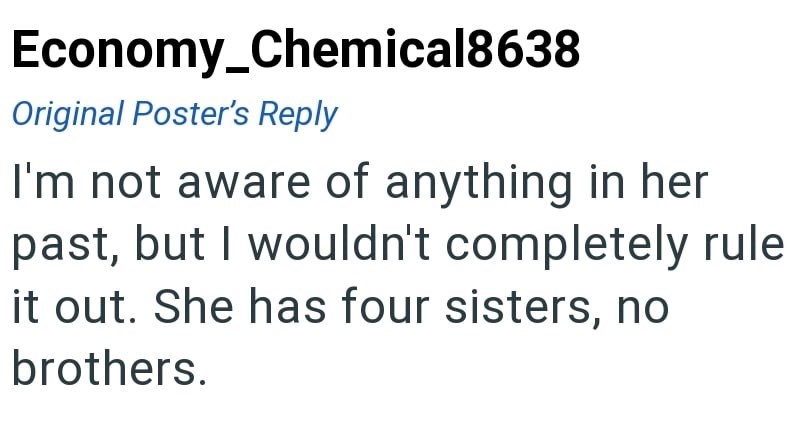The height and width of the screenshot is (446, 800).
Task: Click the Original Poster's Reply label
Action: click(174, 113)
